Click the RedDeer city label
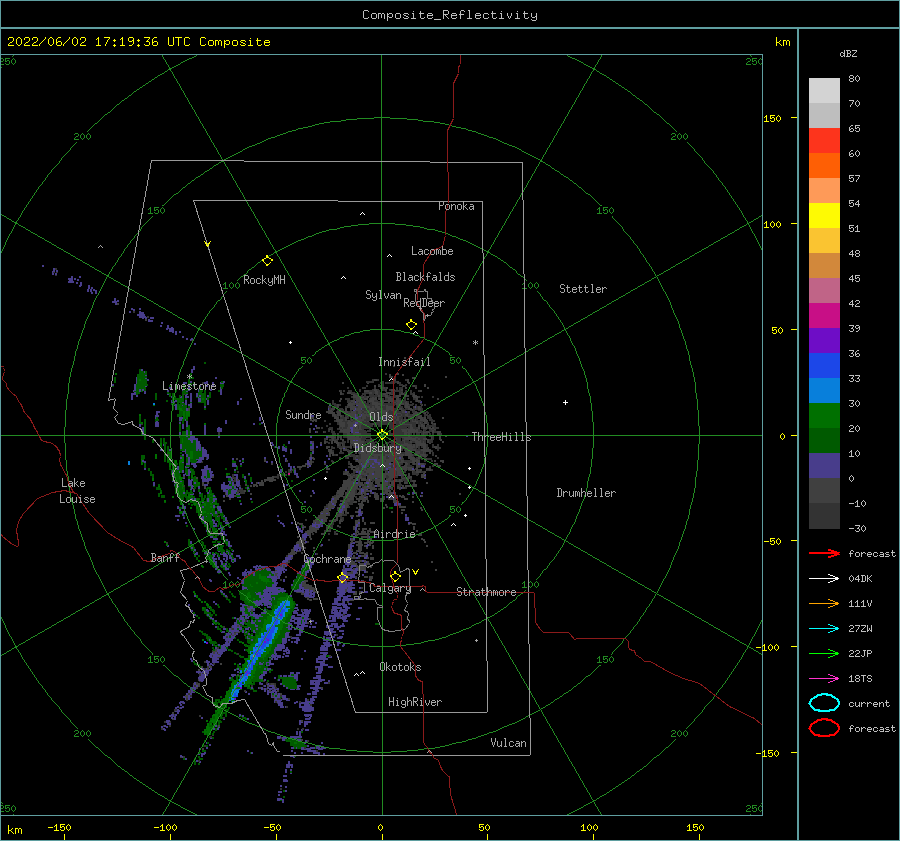 point(424,303)
